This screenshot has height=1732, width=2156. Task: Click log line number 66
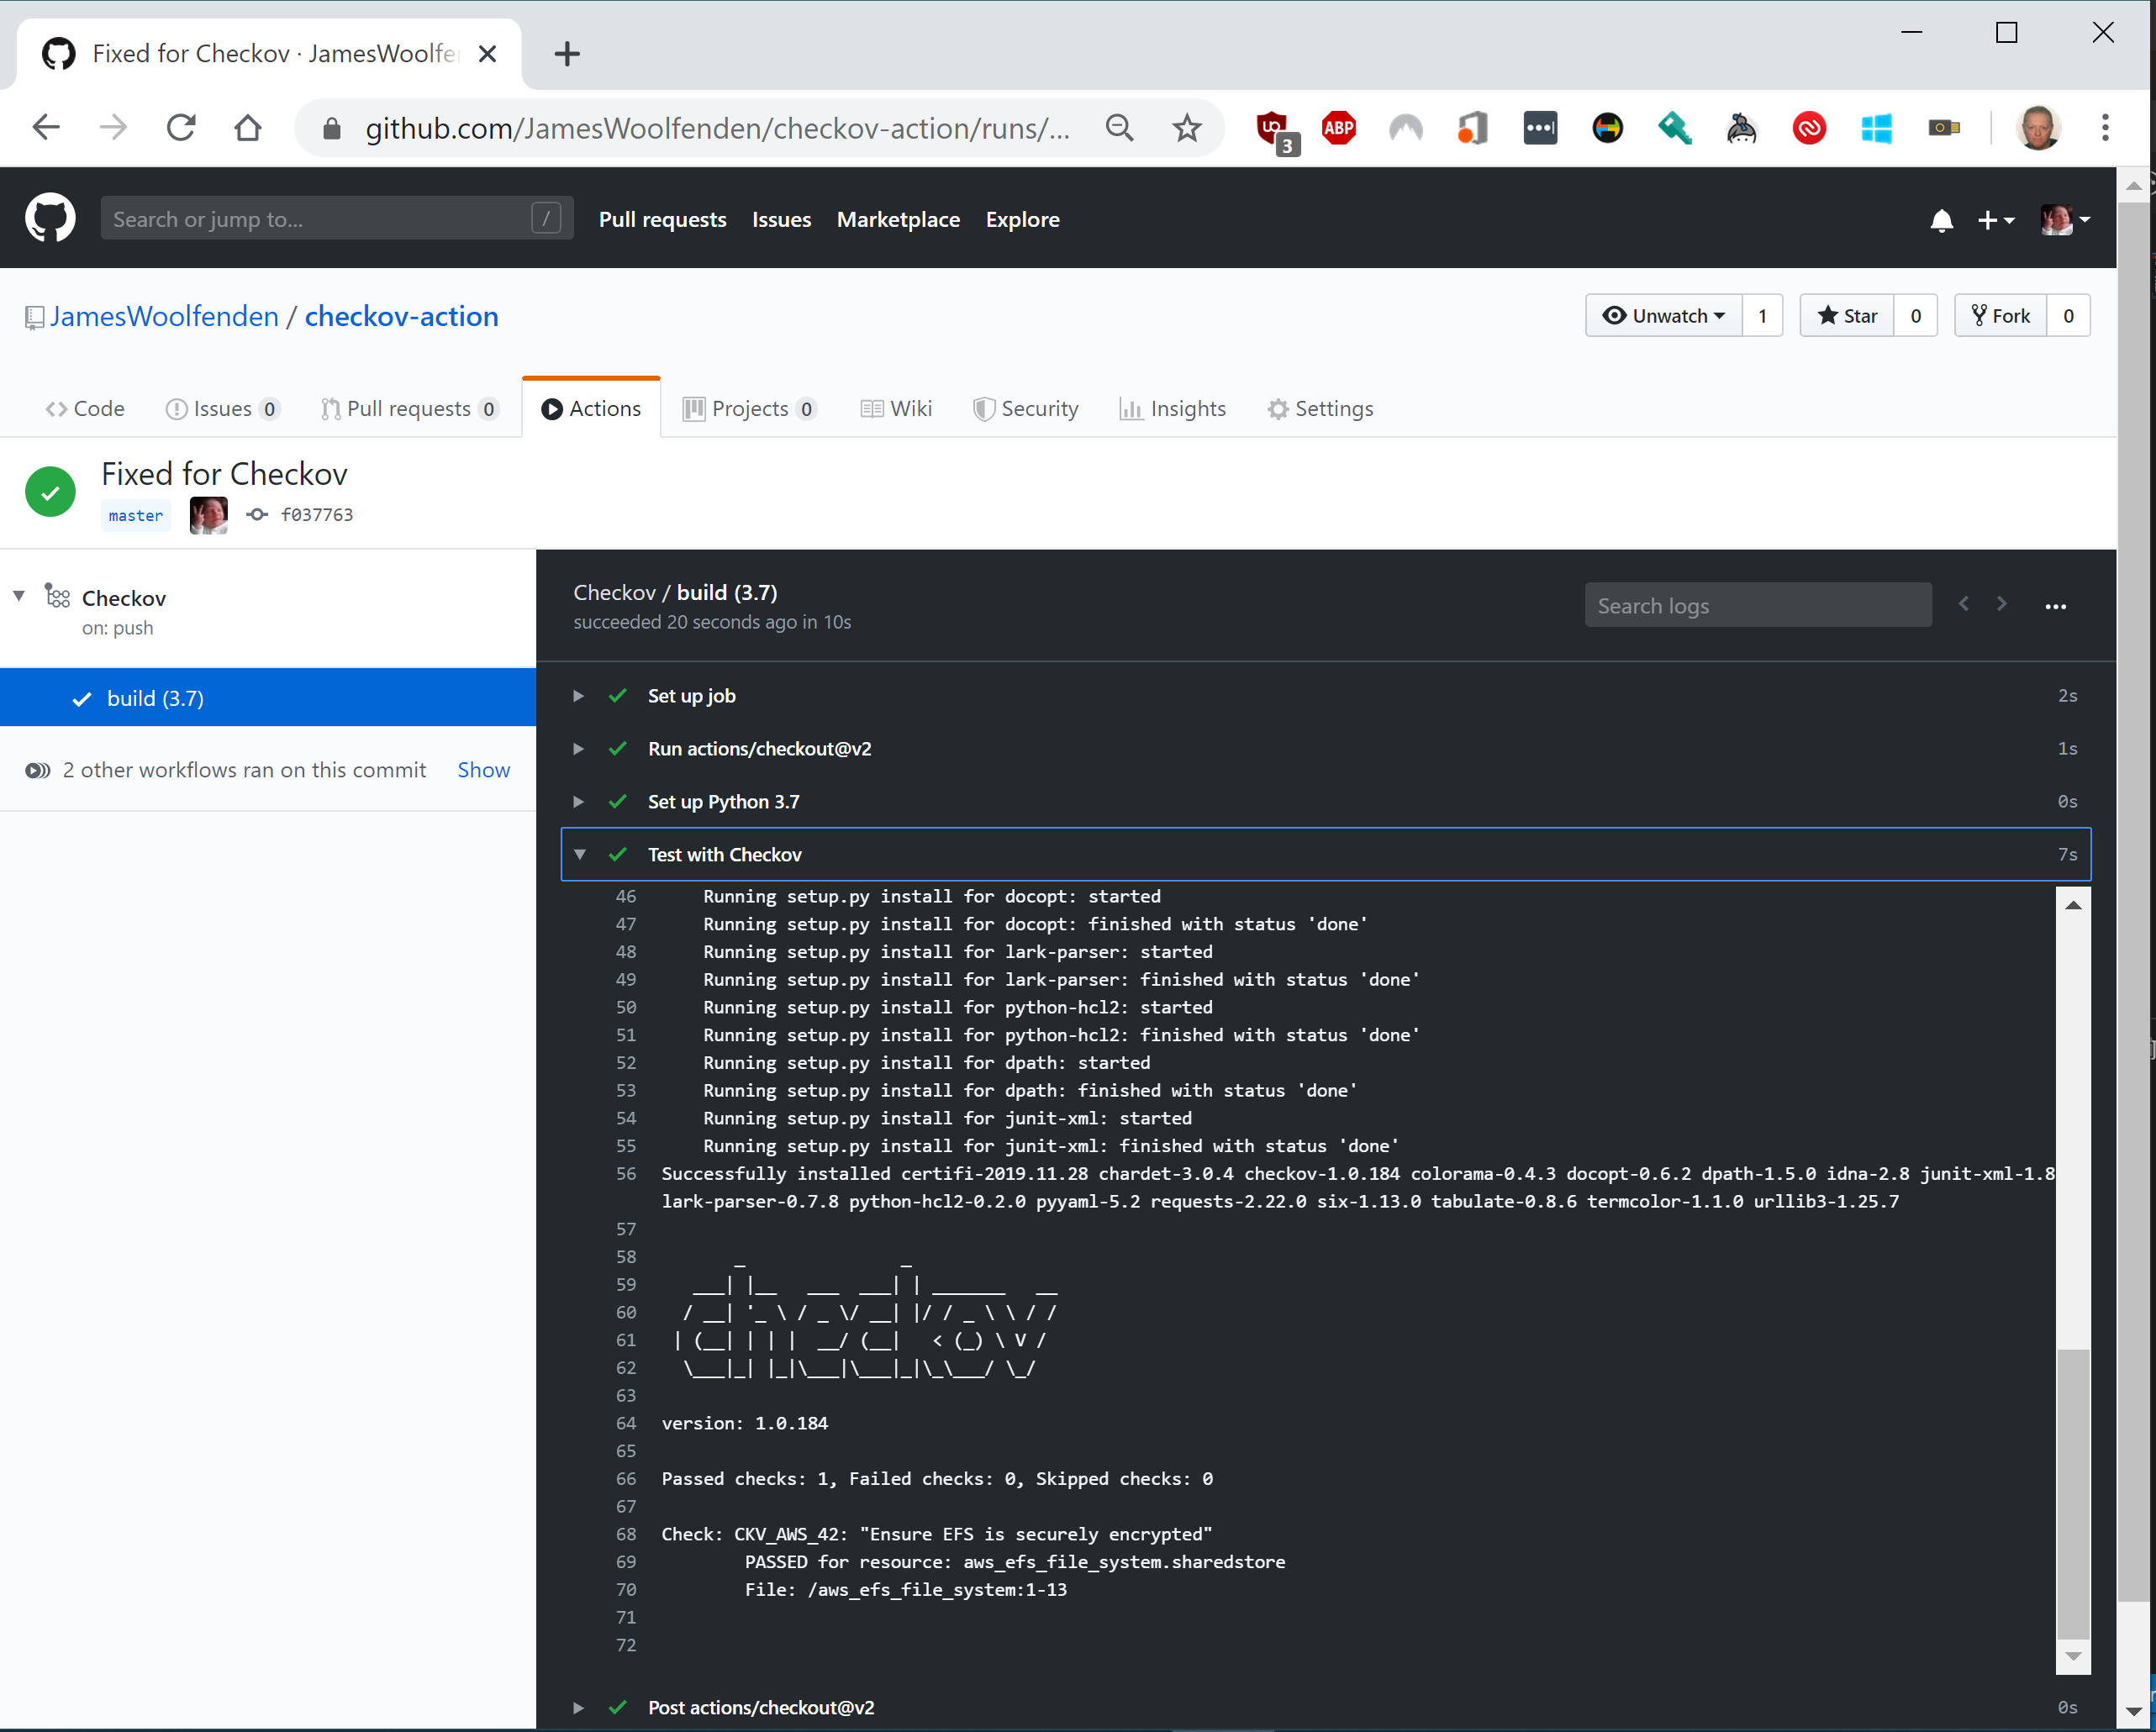point(626,1479)
